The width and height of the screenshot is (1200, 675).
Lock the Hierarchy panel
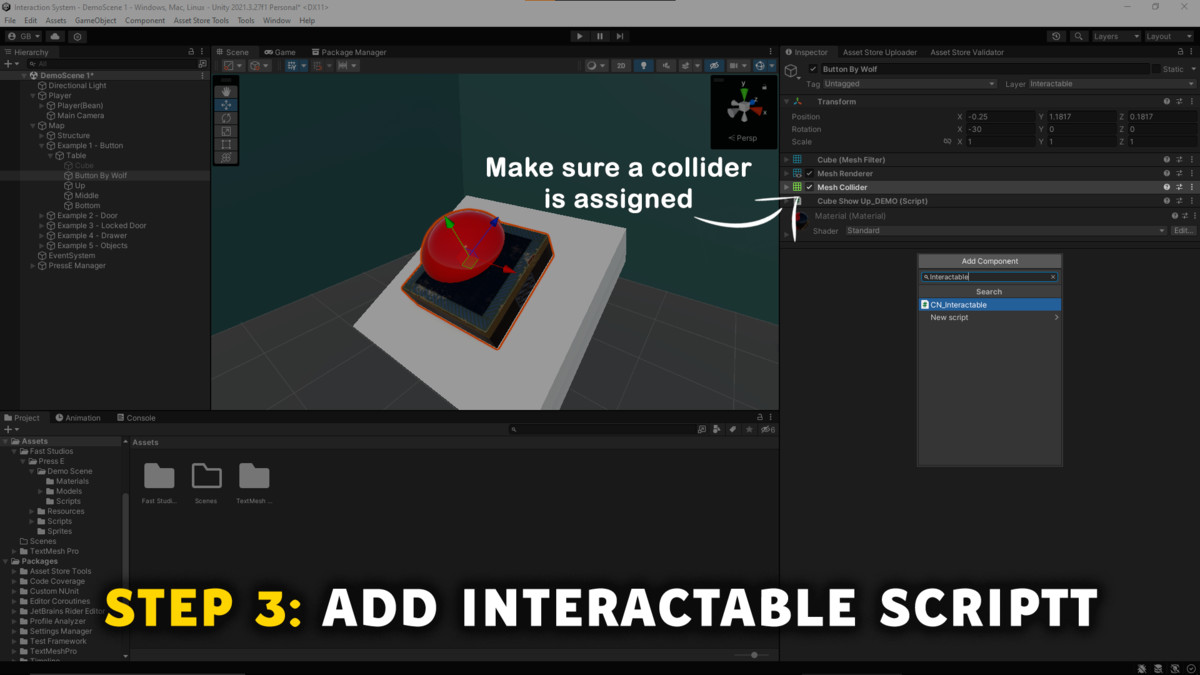pyautogui.click(x=191, y=52)
